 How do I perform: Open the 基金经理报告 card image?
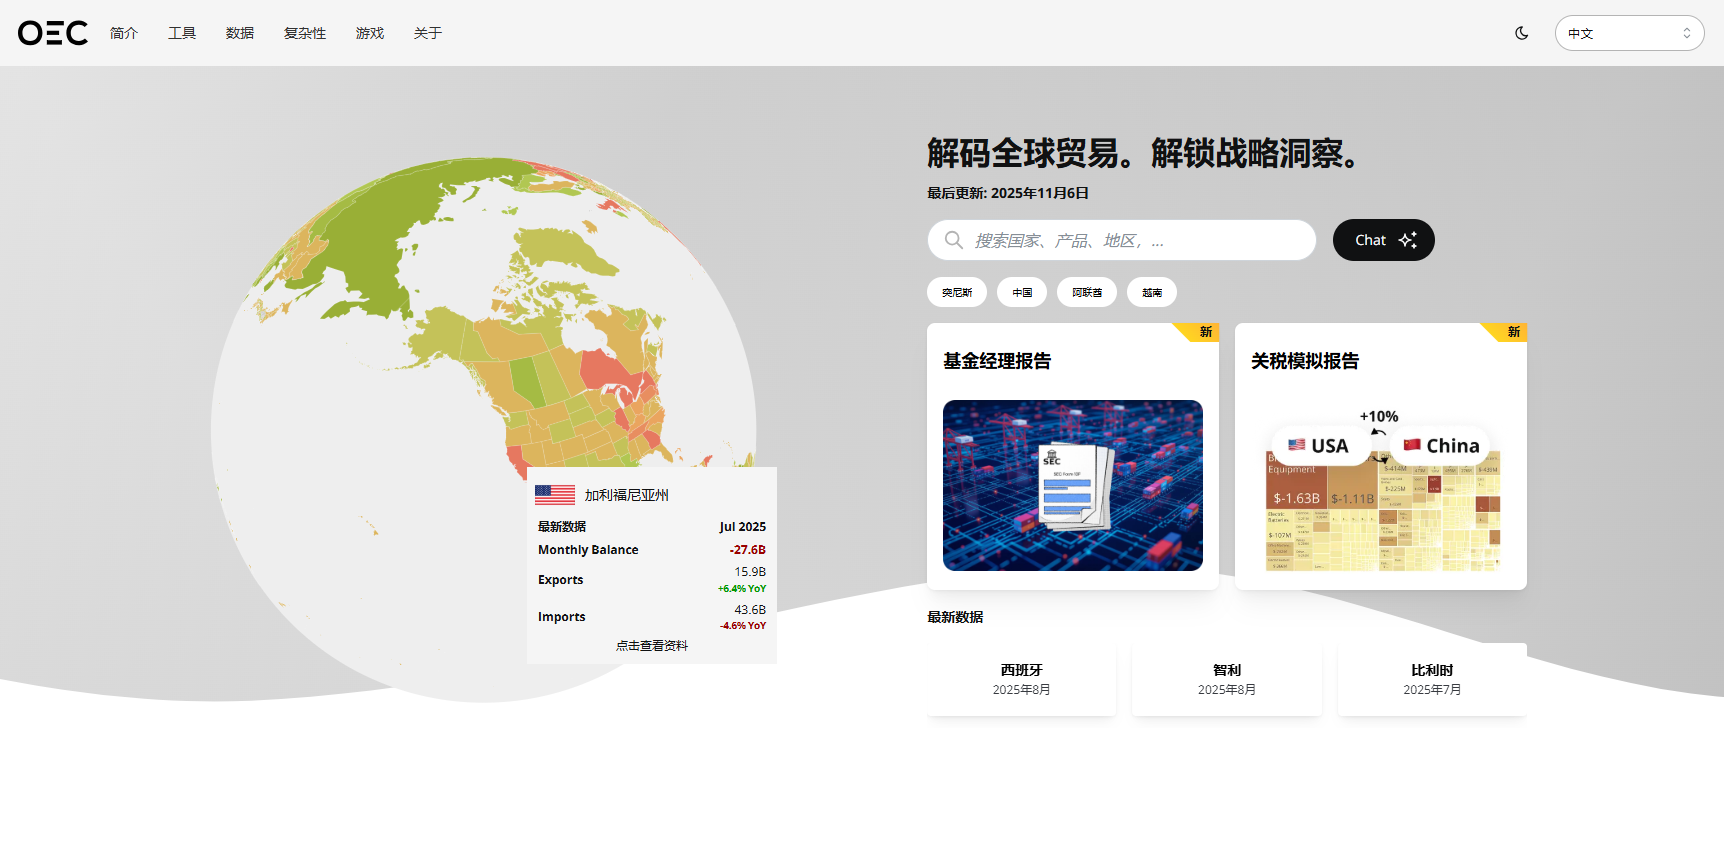[x=1072, y=485]
